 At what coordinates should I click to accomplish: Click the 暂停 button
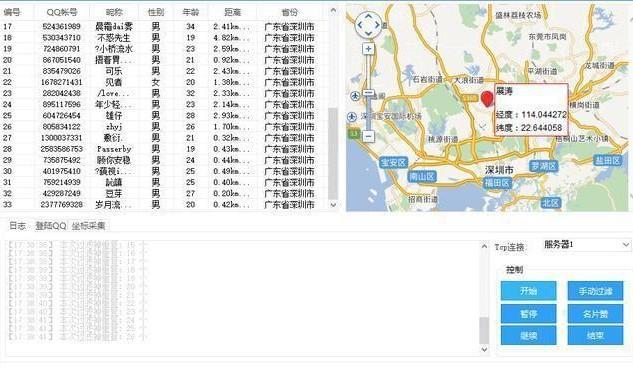528,314
